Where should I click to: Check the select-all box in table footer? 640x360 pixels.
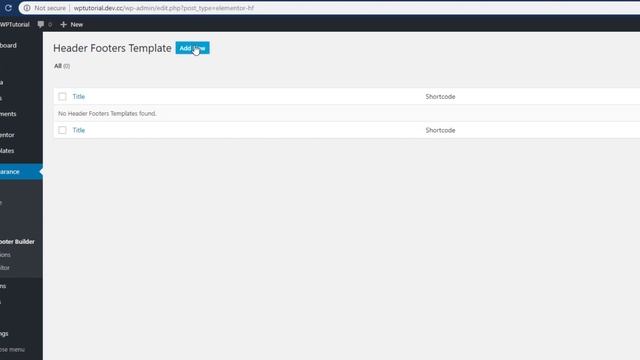point(62,130)
